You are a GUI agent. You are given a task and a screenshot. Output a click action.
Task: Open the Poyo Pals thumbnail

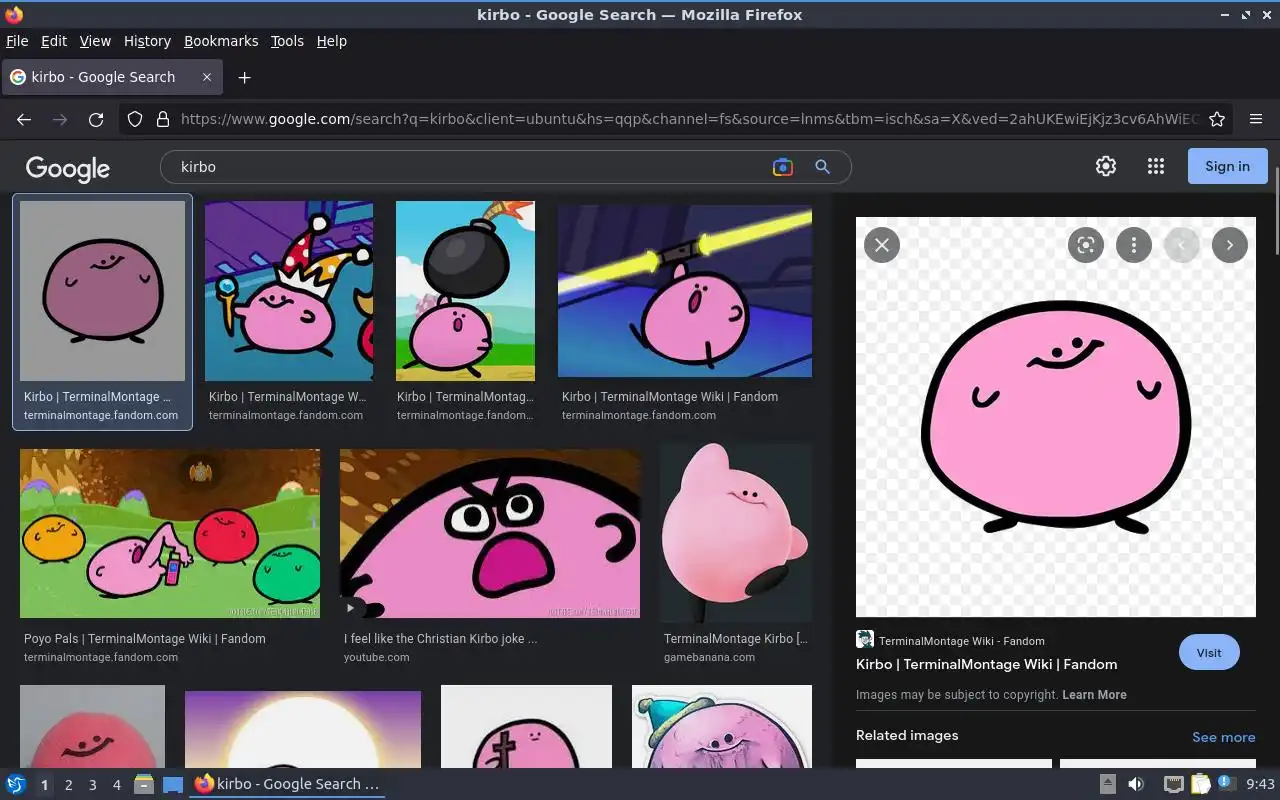pyautogui.click(x=170, y=533)
